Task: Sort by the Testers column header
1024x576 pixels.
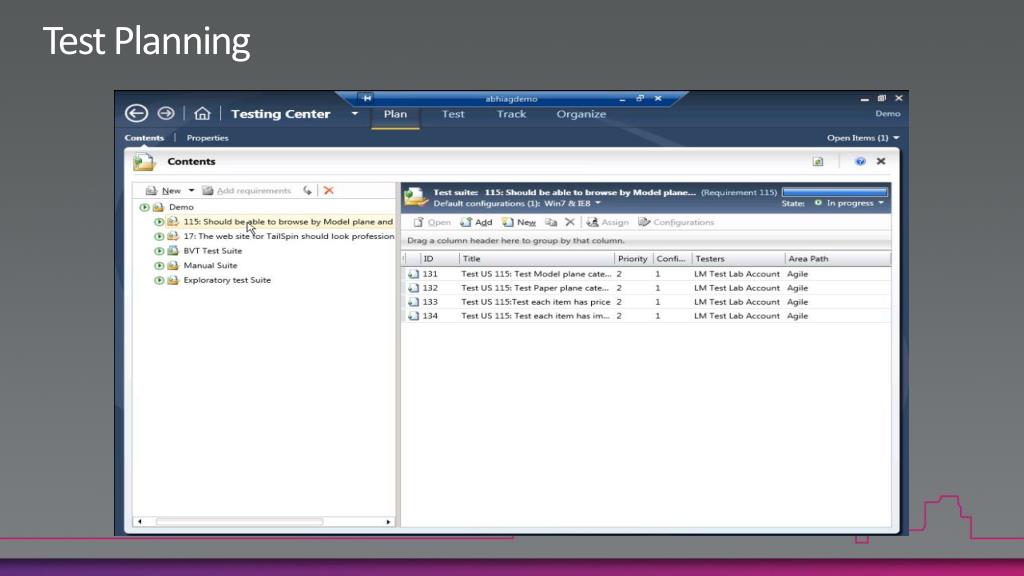Action: [x=738, y=259]
